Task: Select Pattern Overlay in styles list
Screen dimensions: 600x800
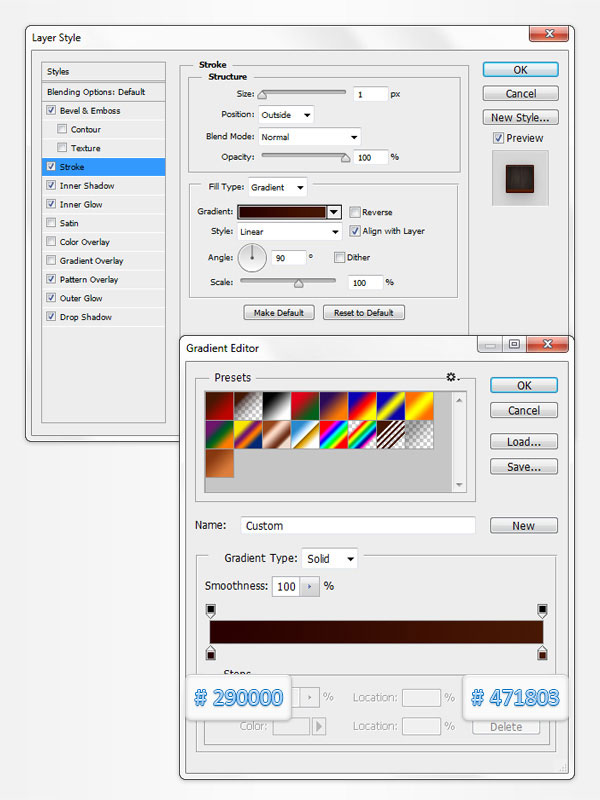Action: [x=89, y=280]
